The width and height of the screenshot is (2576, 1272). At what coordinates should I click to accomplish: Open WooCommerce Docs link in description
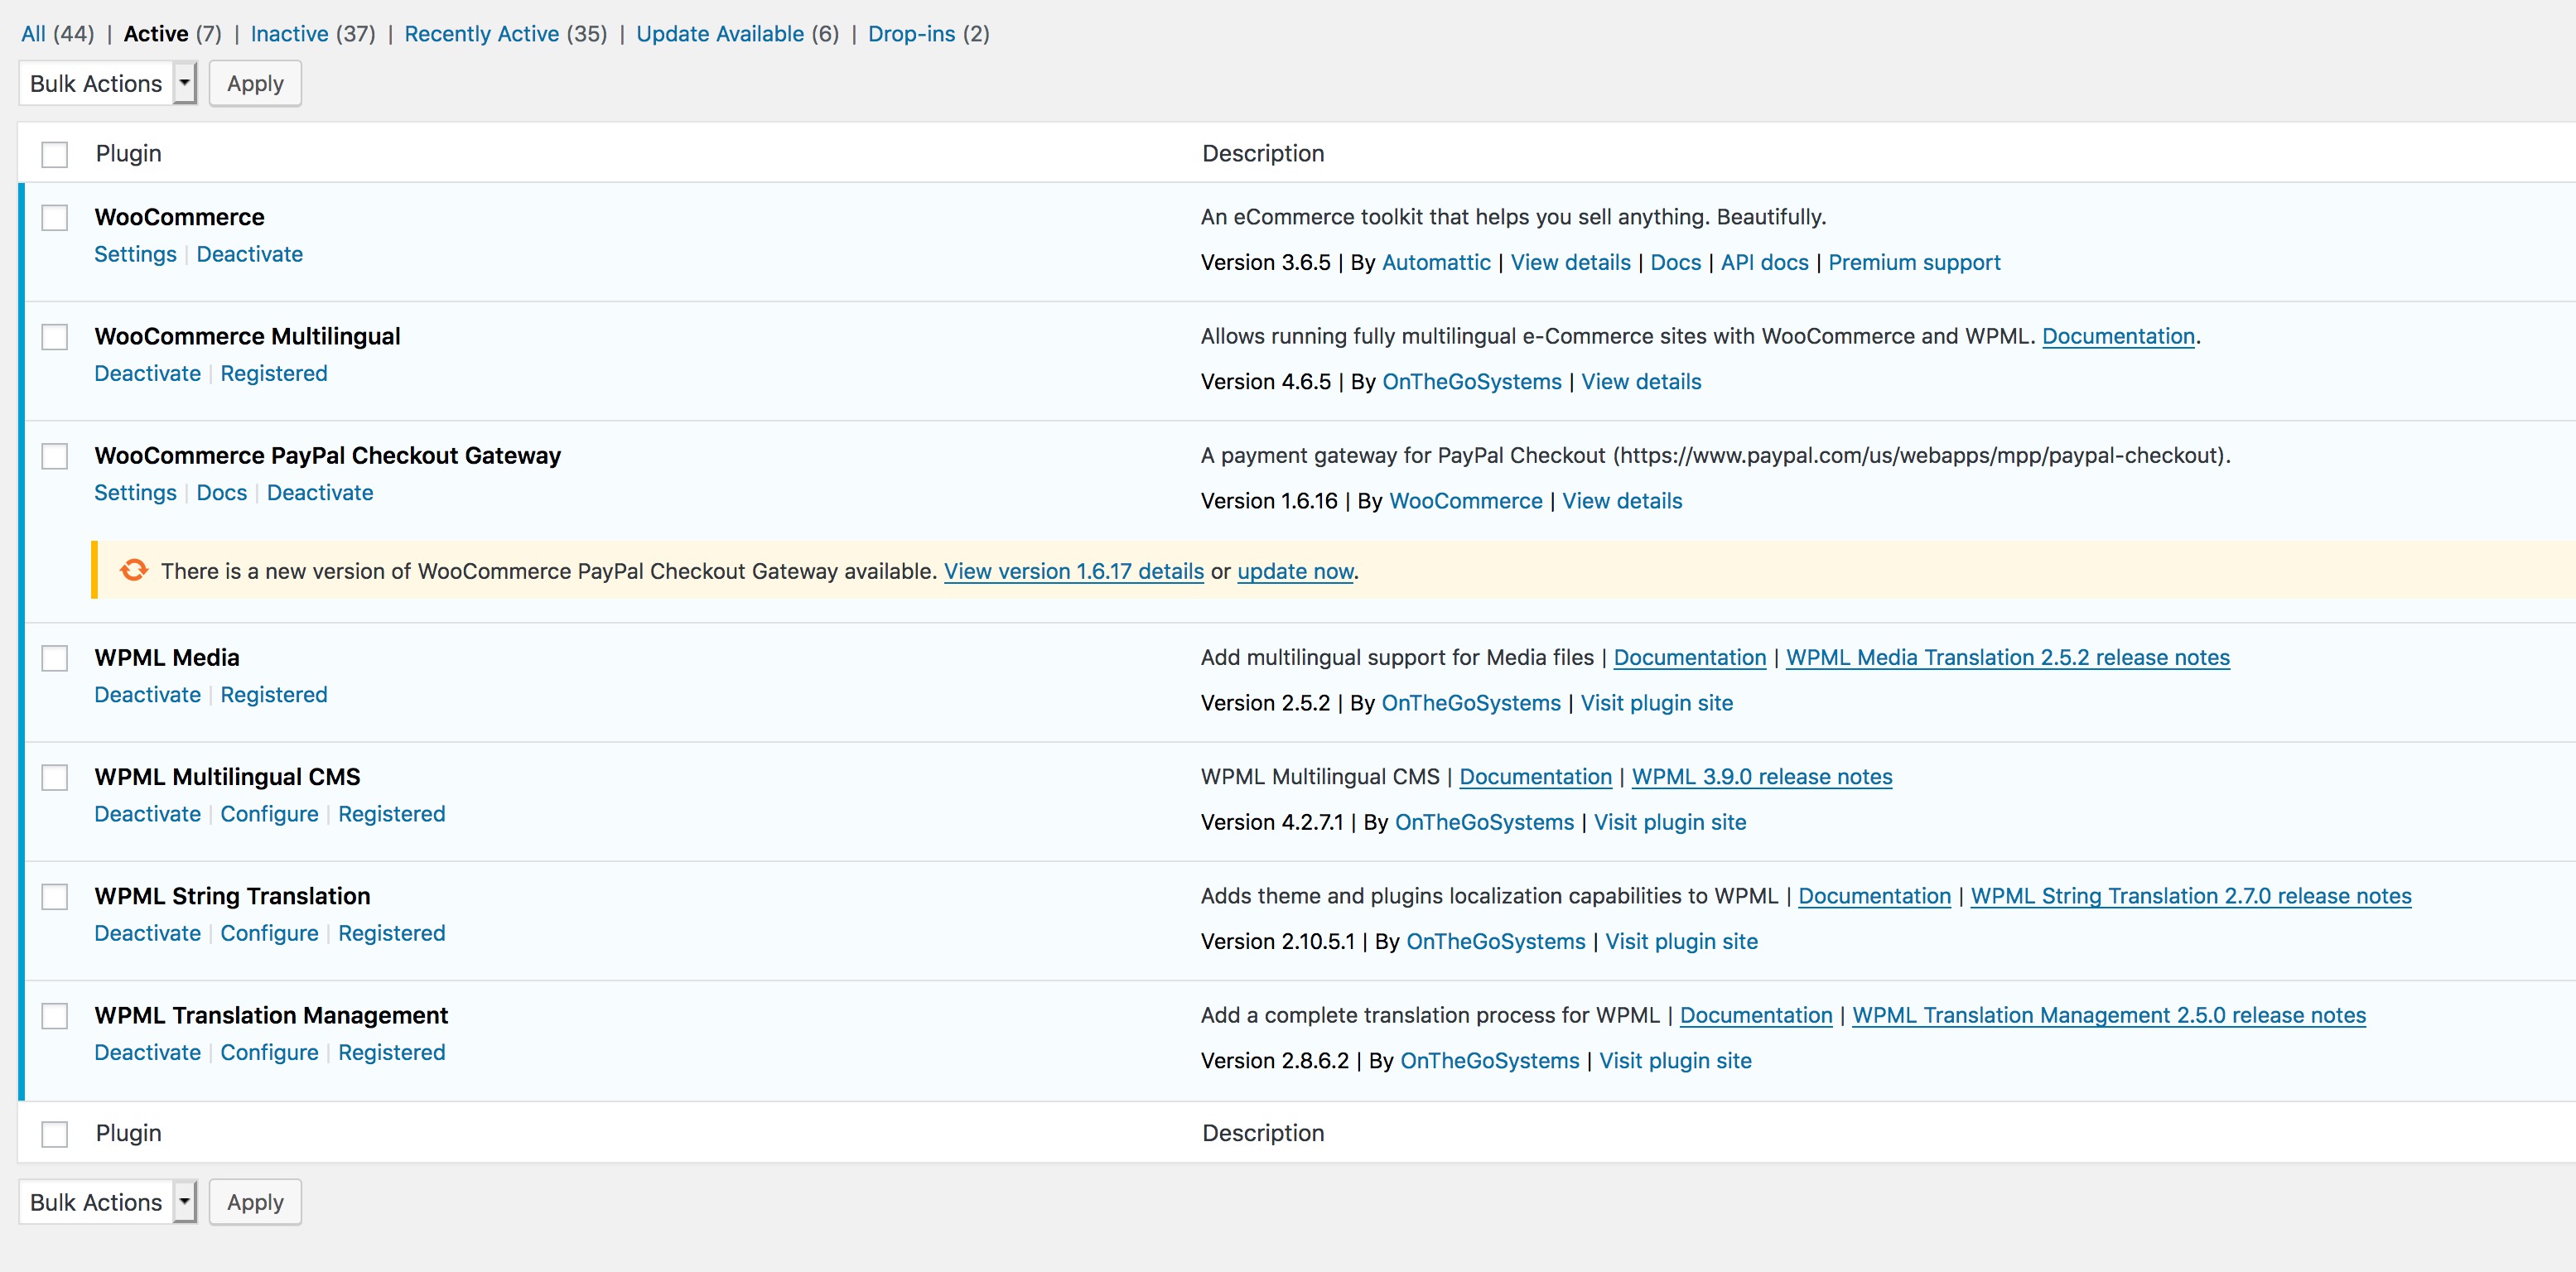[x=1675, y=262]
